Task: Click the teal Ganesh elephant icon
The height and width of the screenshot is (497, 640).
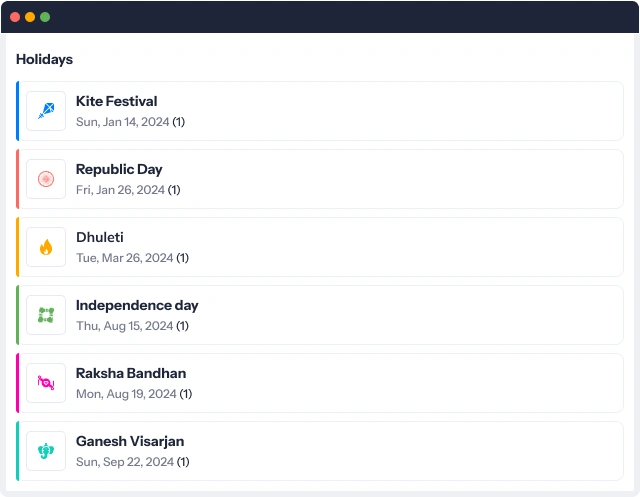Action: pos(46,451)
